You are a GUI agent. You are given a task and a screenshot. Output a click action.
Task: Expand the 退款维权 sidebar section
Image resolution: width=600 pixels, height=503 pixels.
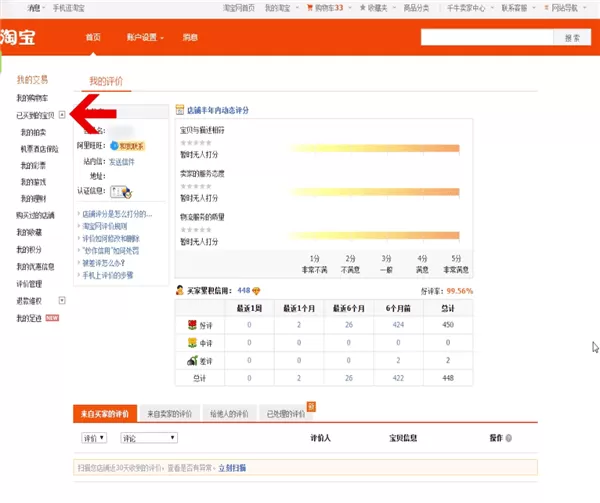(62, 300)
